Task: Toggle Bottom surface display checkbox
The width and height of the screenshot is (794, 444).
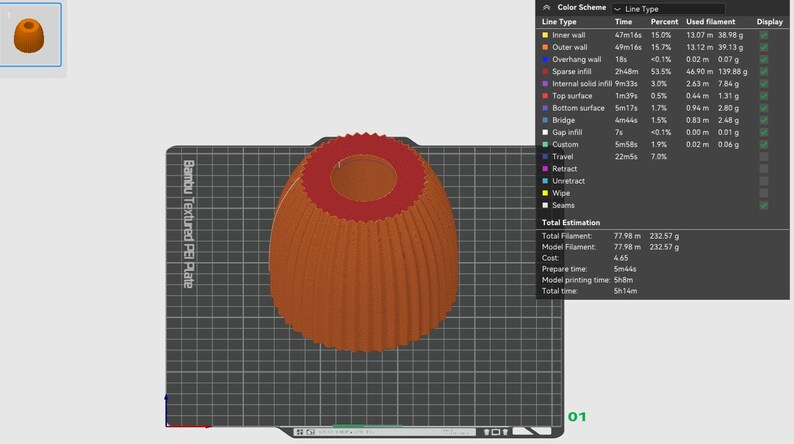Action: click(764, 108)
